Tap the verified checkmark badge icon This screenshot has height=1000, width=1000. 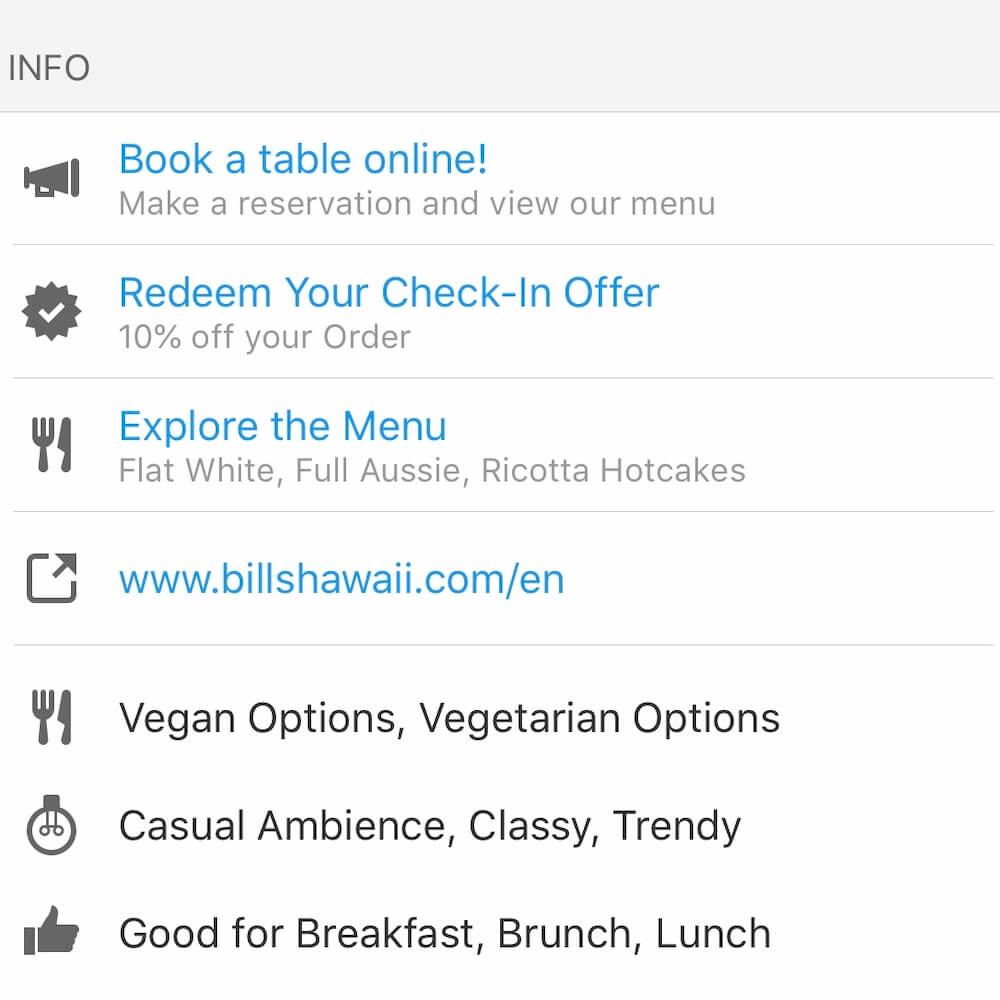pyautogui.click(x=52, y=311)
